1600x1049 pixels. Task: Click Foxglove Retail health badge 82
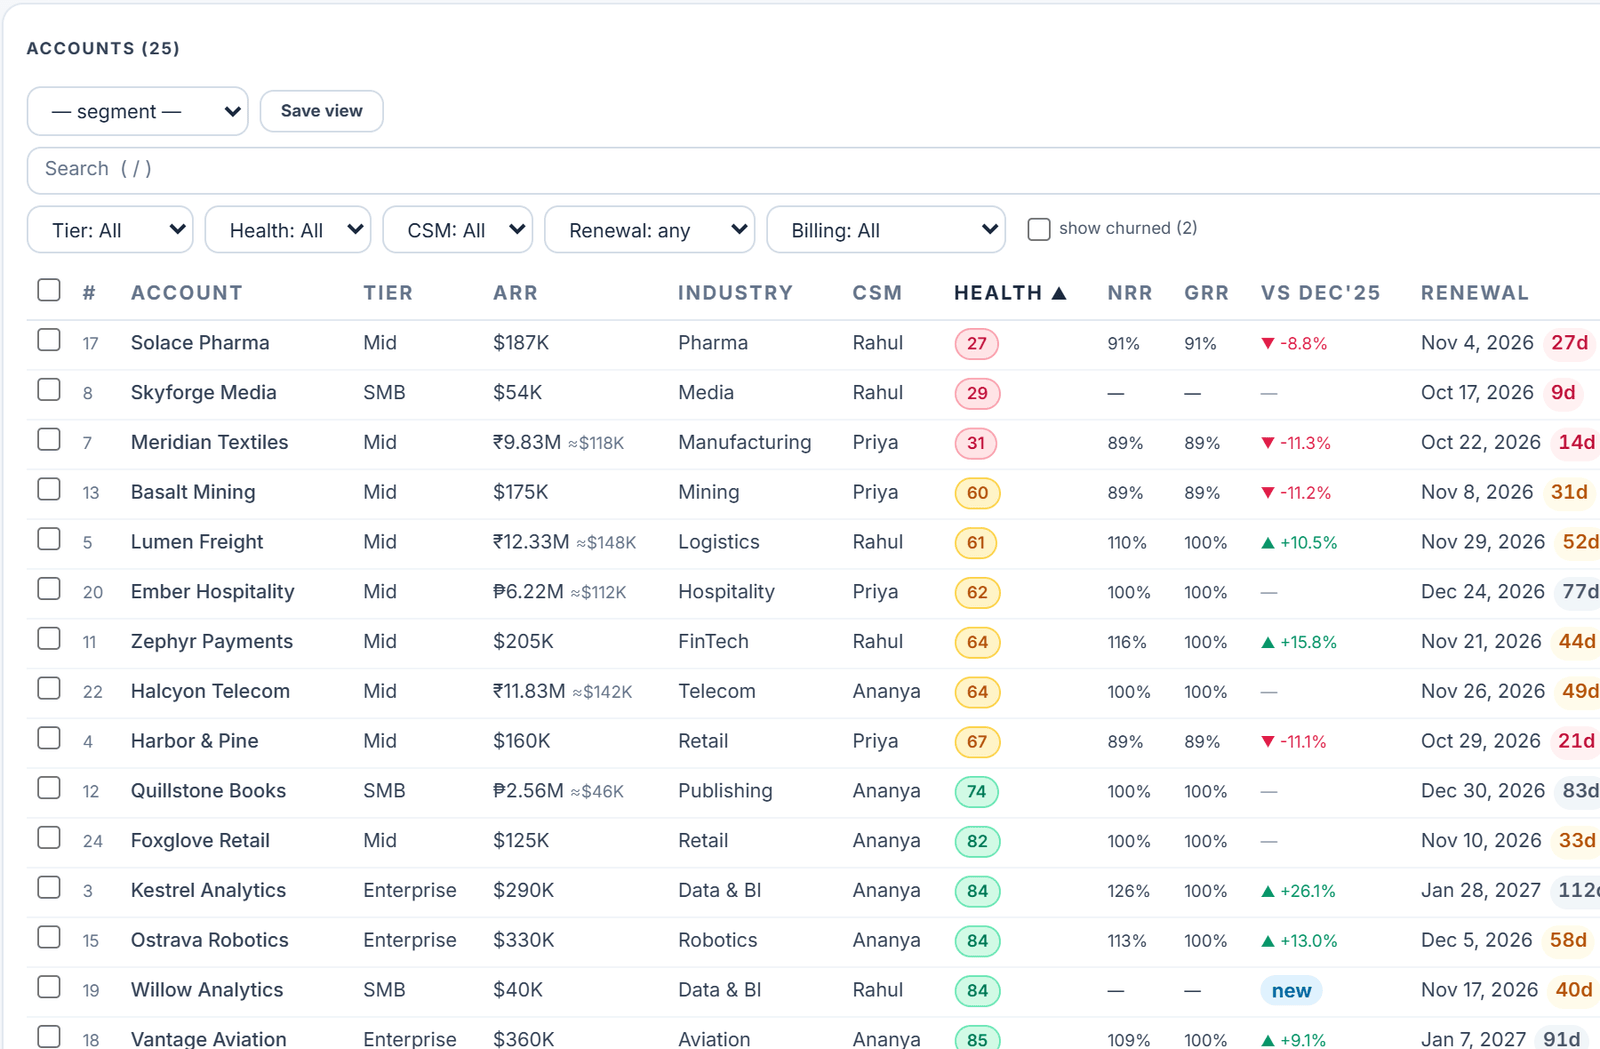point(977,841)
